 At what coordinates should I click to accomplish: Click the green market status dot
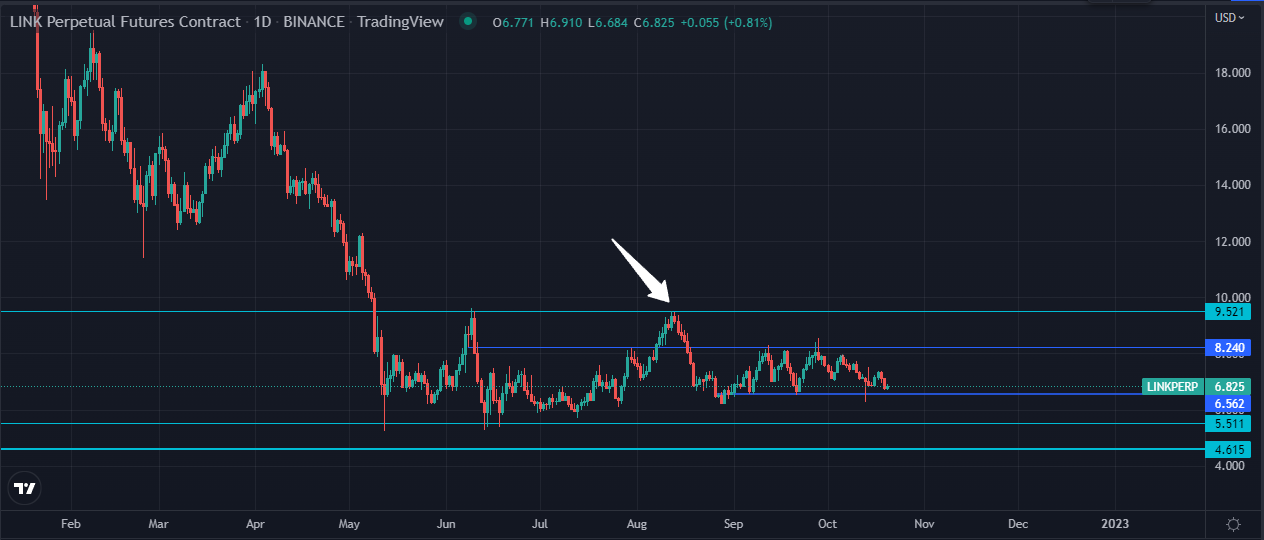(467, 22)
